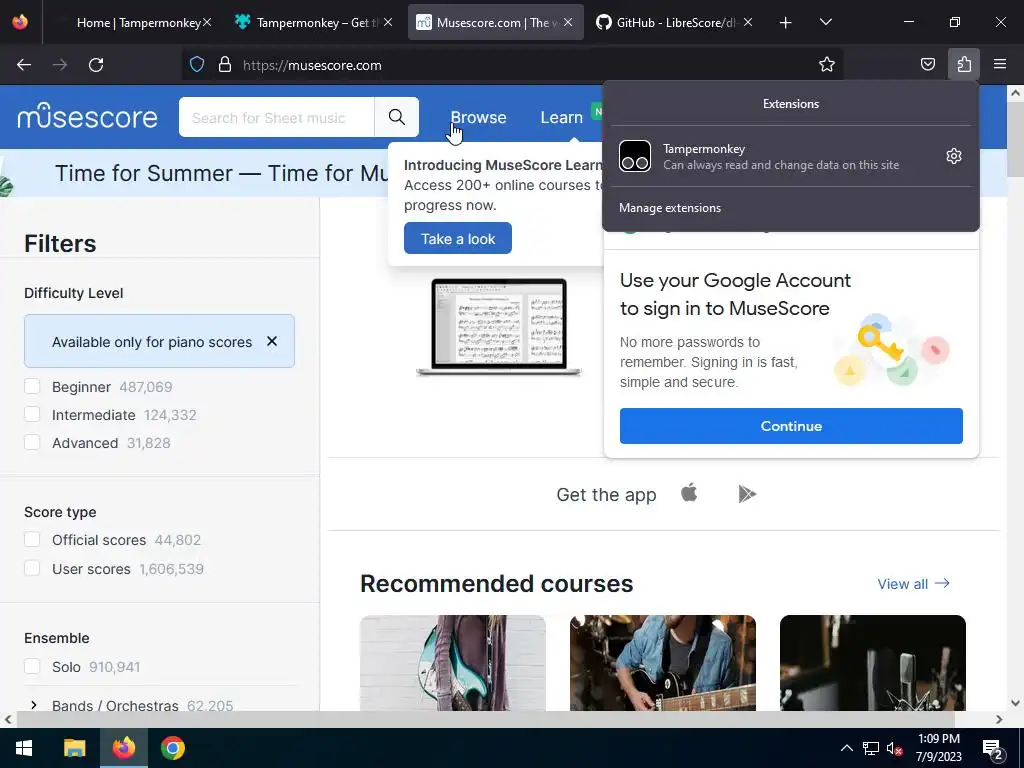Tick the Solo ensemble checkbox

tap(32, 666)
